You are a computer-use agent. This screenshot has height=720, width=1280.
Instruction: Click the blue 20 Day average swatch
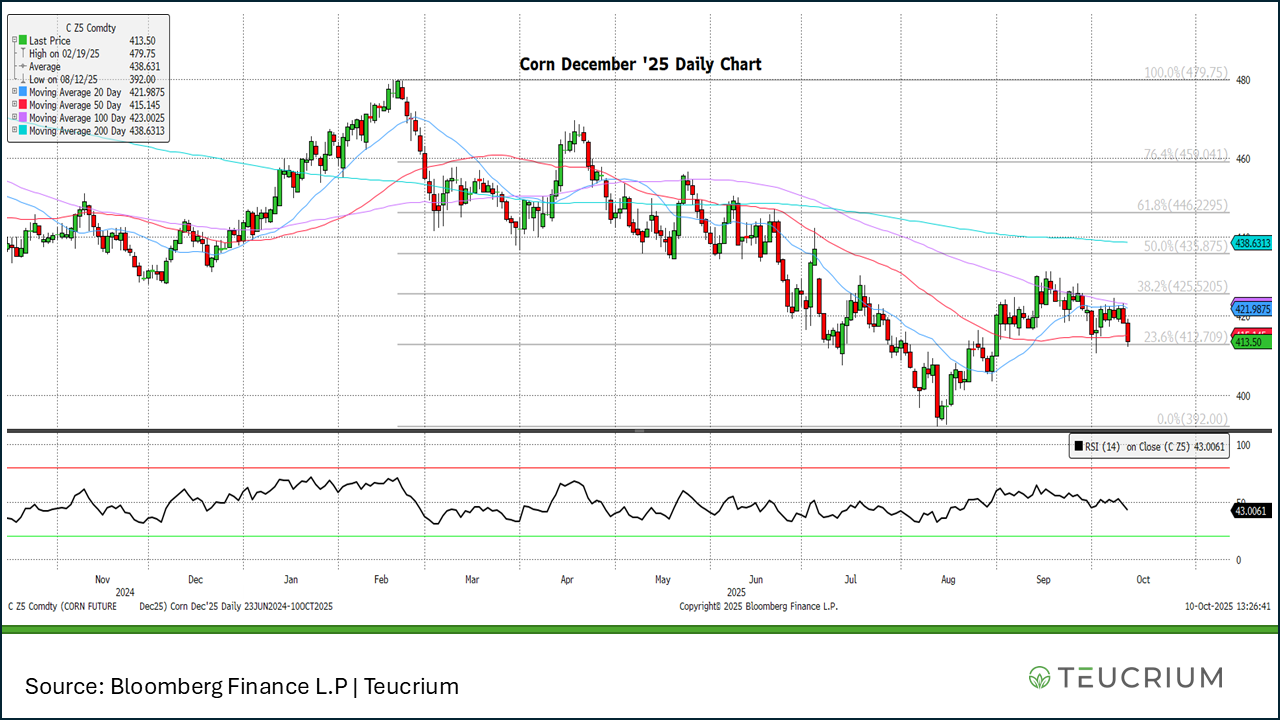click(x=23, y=92)
